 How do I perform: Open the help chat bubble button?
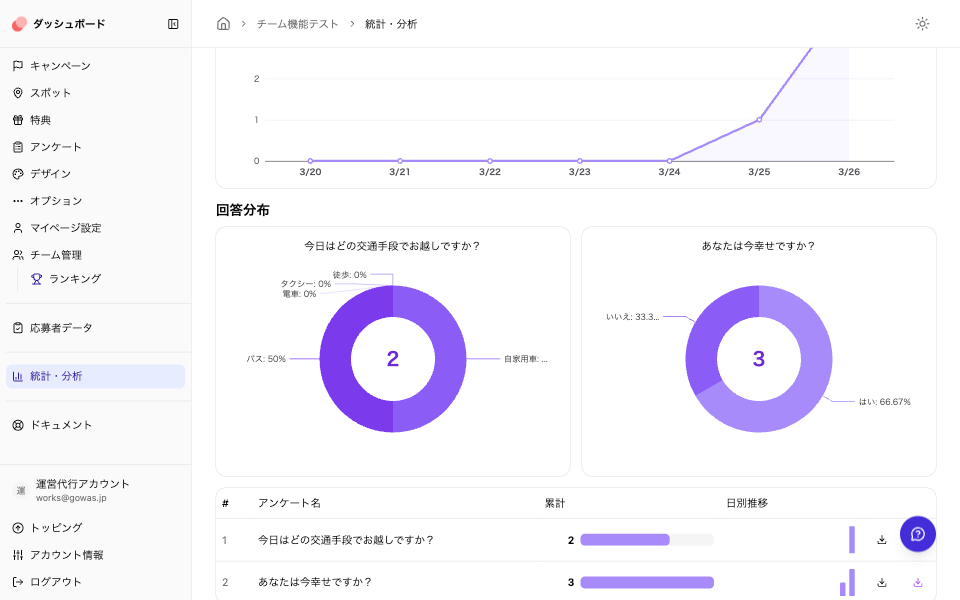[917, 534]
